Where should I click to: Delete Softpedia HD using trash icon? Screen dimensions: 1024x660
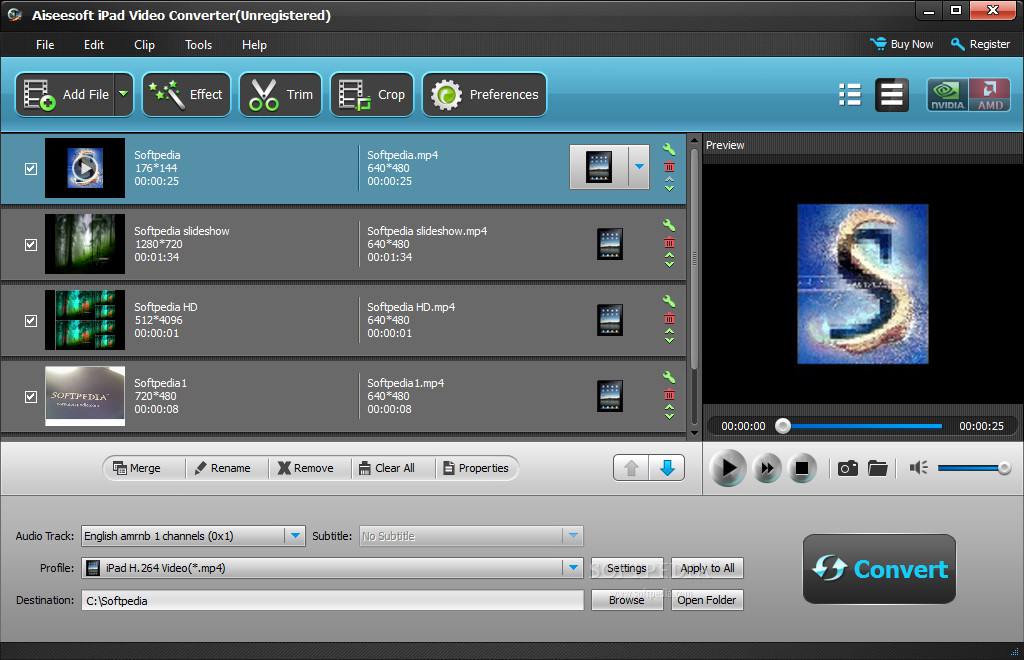point(669,319)
